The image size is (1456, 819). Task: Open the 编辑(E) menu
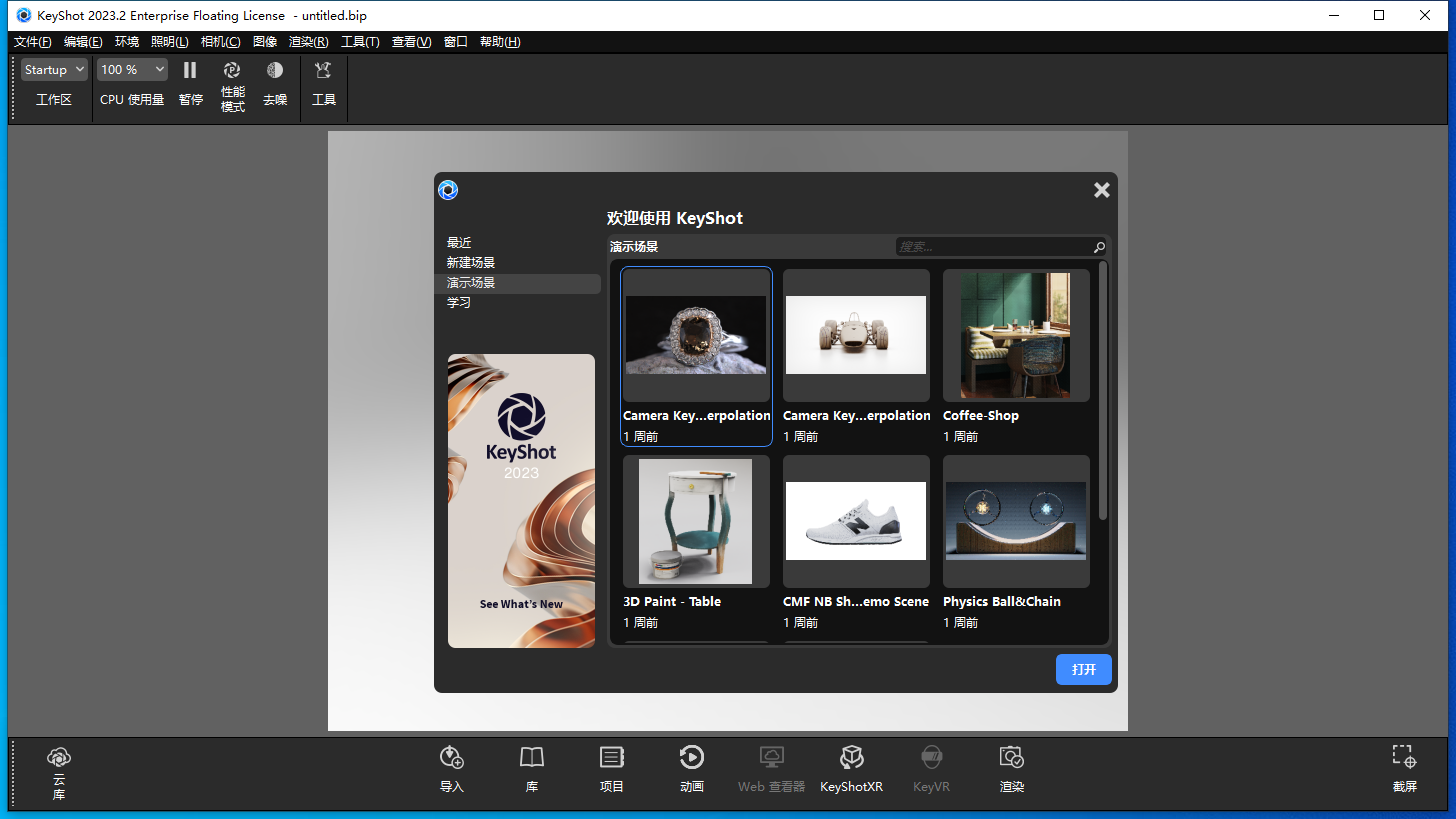(x=83, y=42)
